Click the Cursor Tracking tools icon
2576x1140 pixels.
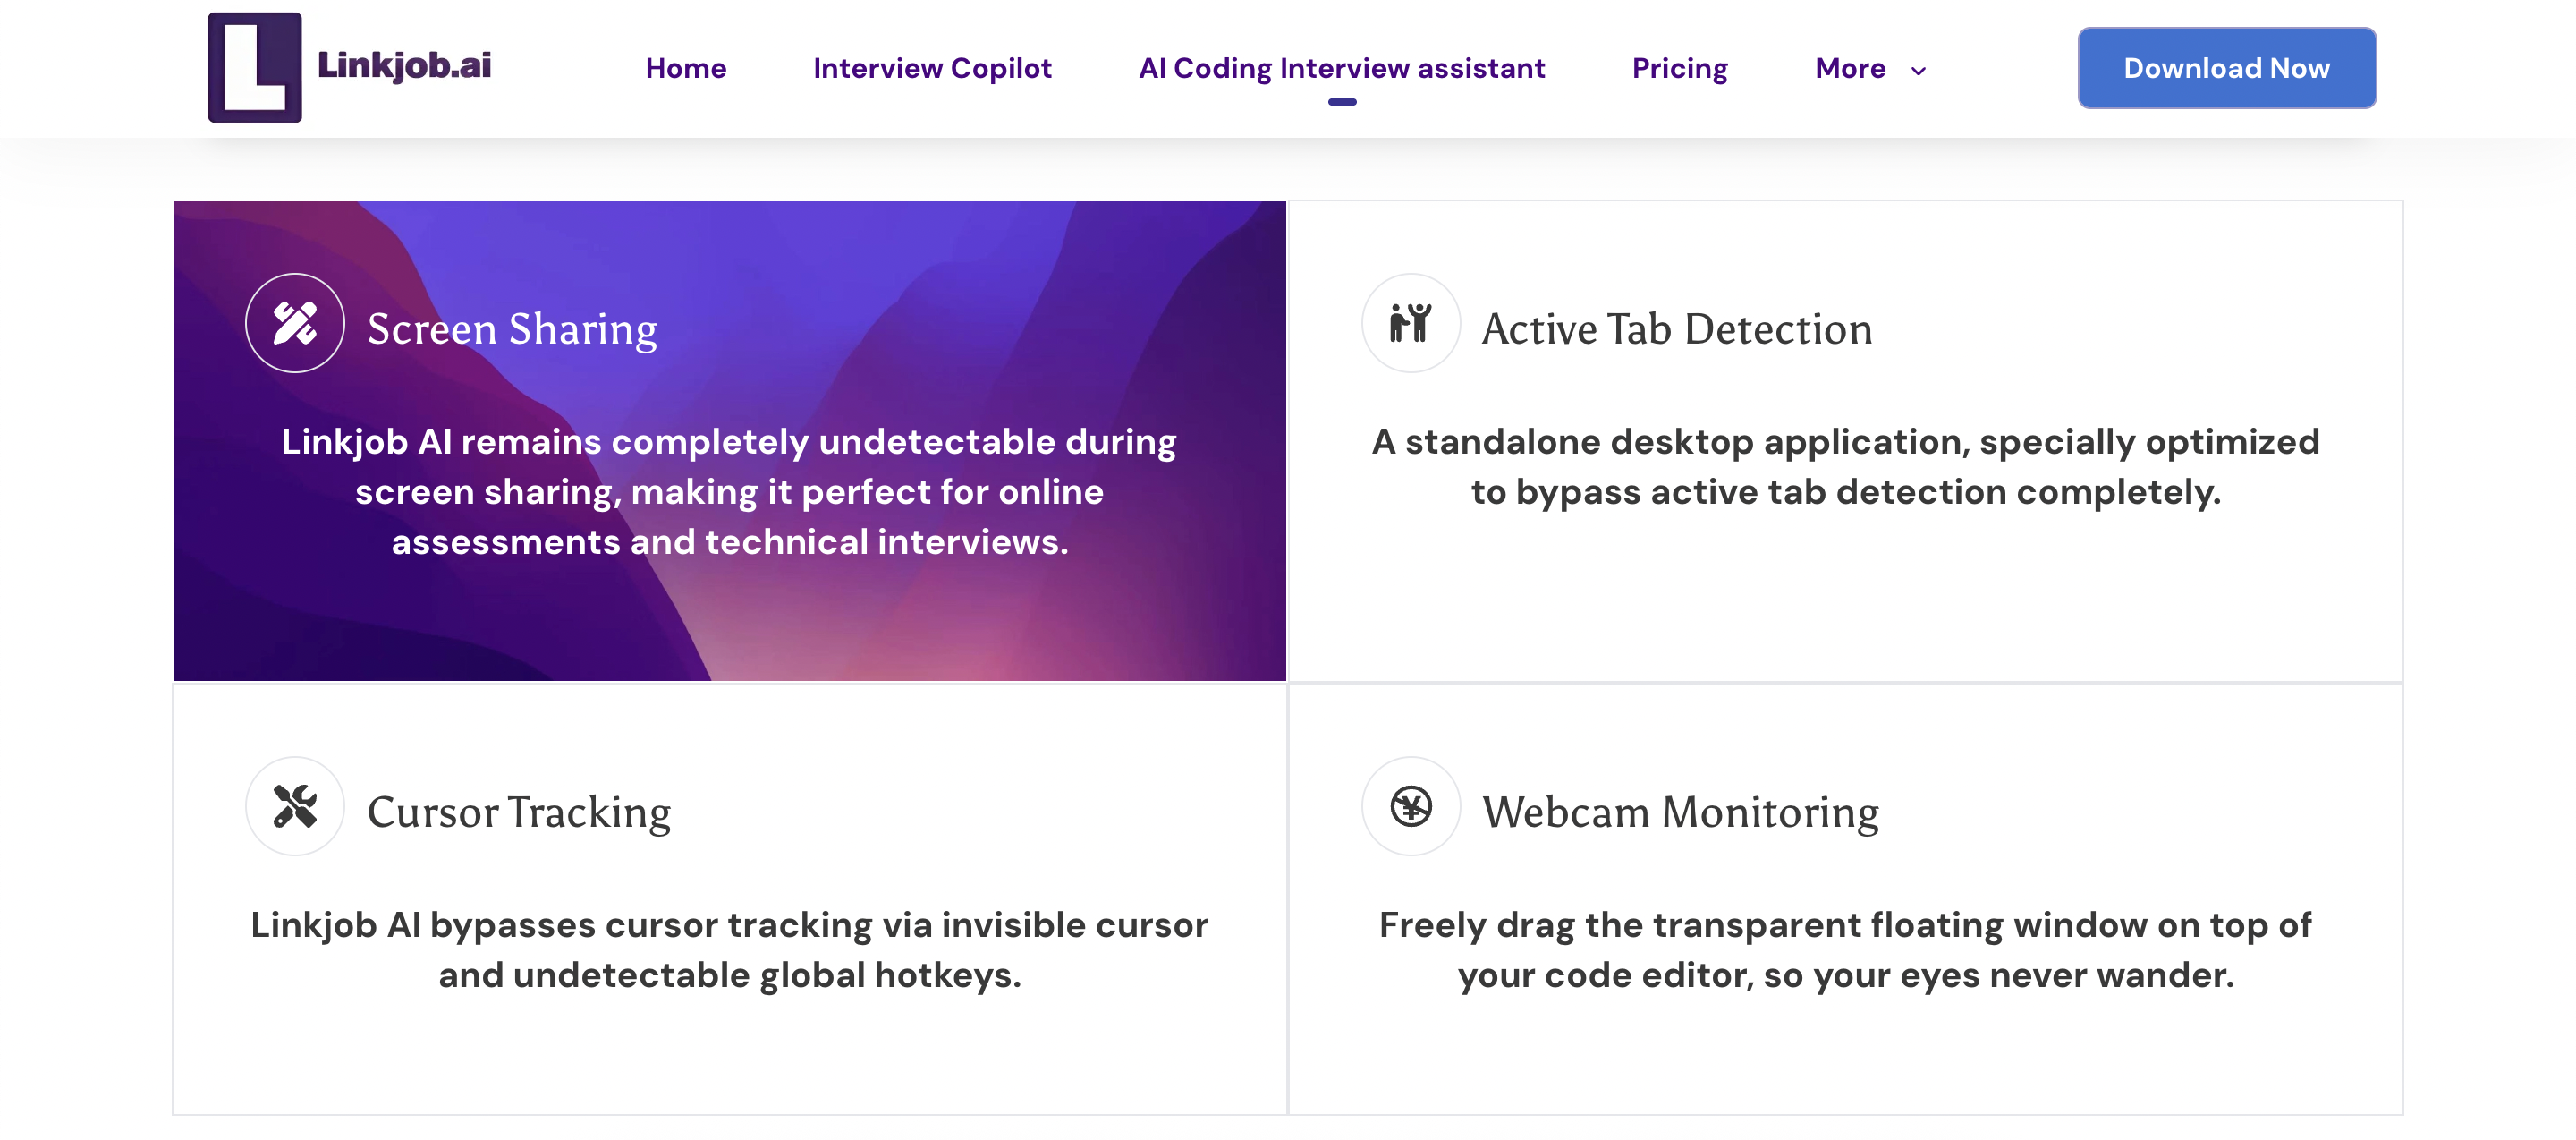[295, 806]
